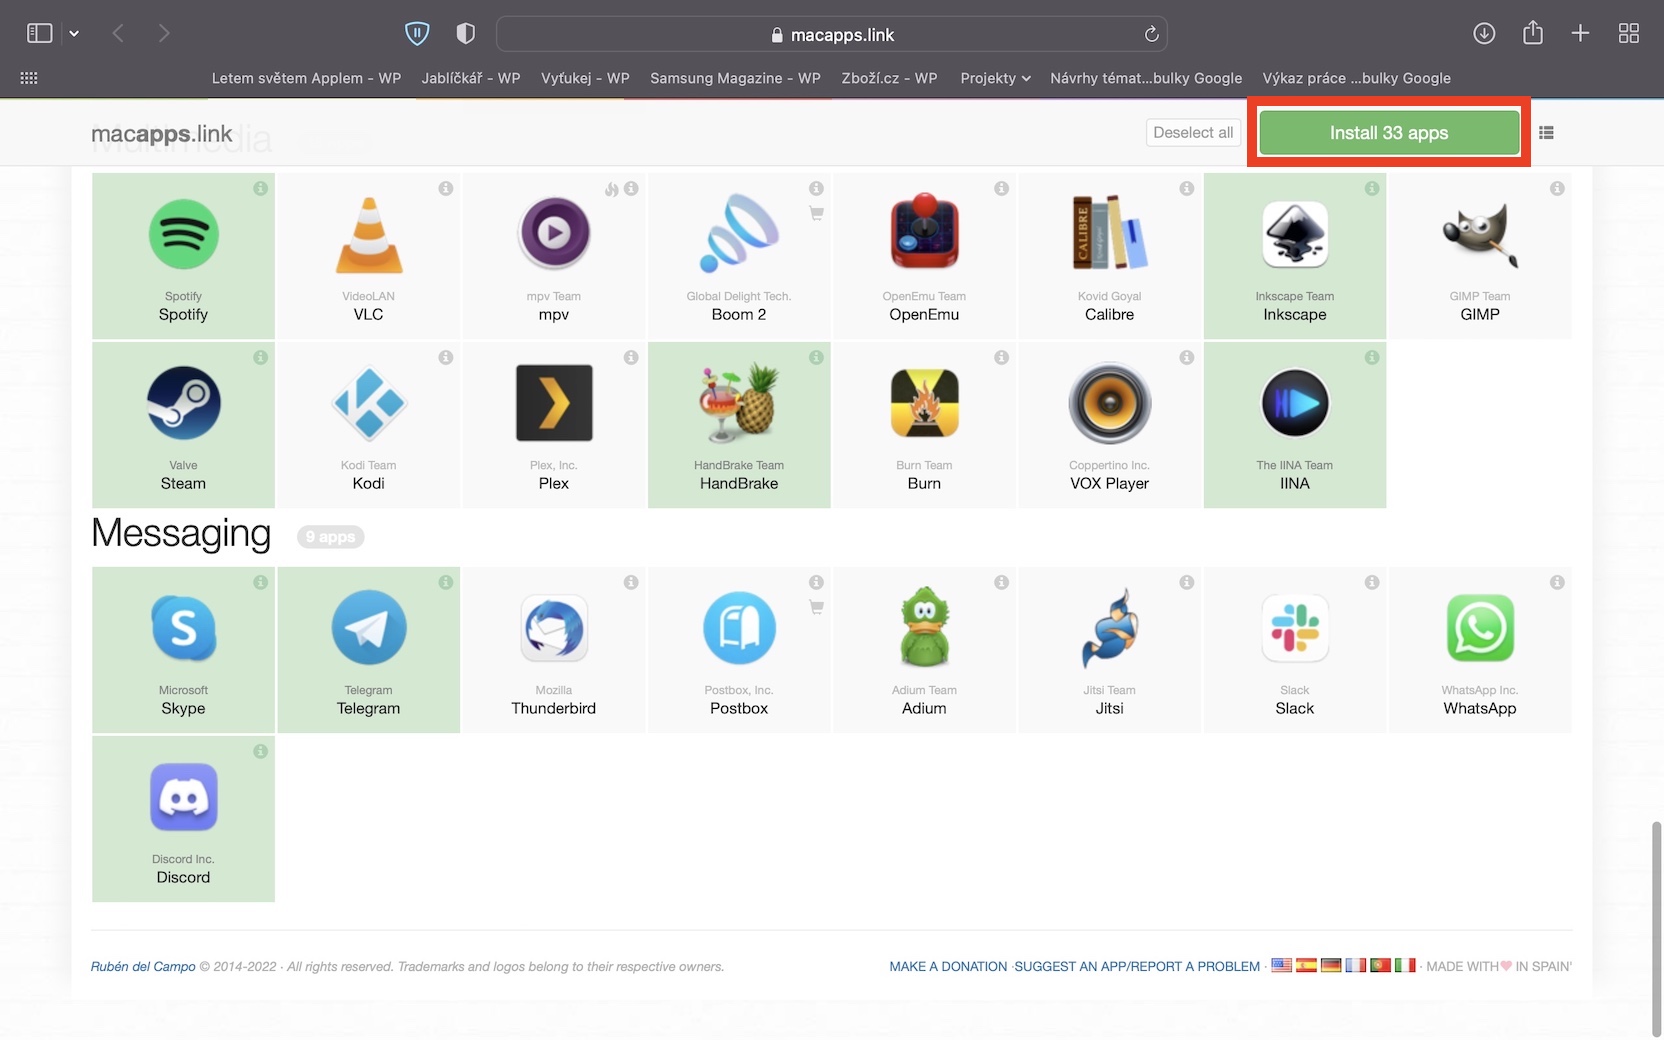The image size is (1664, 1040).
Task: Click the Skype app icon
Action: tap(184, 629)
